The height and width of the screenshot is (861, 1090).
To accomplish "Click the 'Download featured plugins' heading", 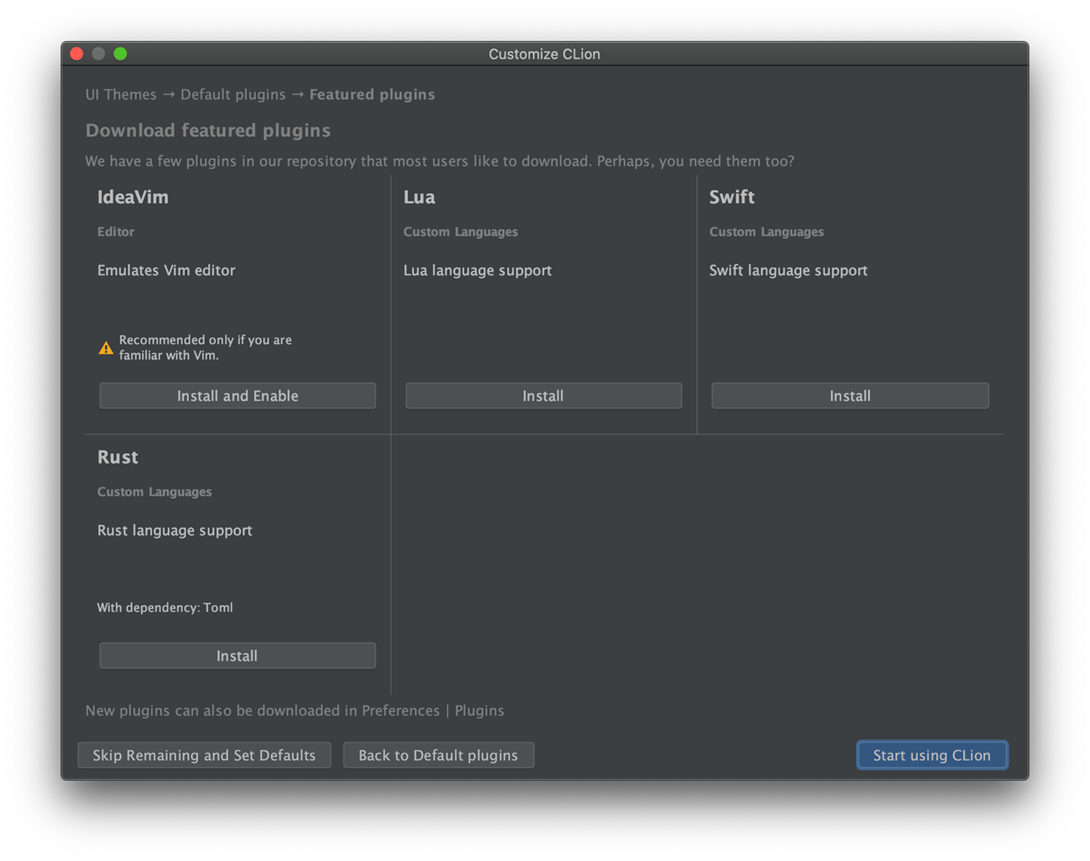I will 208,131.
